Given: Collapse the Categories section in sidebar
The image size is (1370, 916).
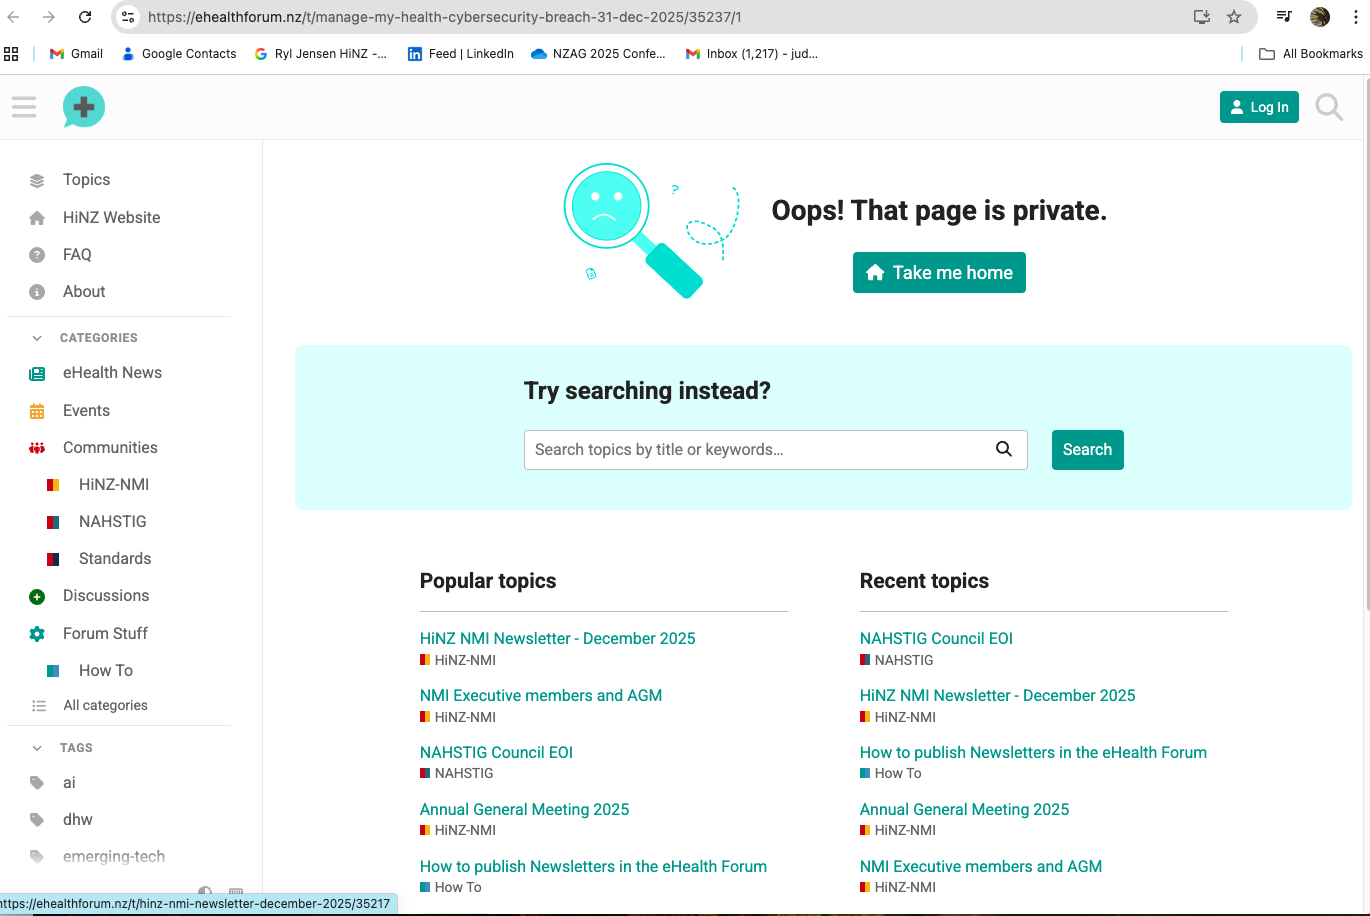Looking at the screenshot, I should point(37,338).
